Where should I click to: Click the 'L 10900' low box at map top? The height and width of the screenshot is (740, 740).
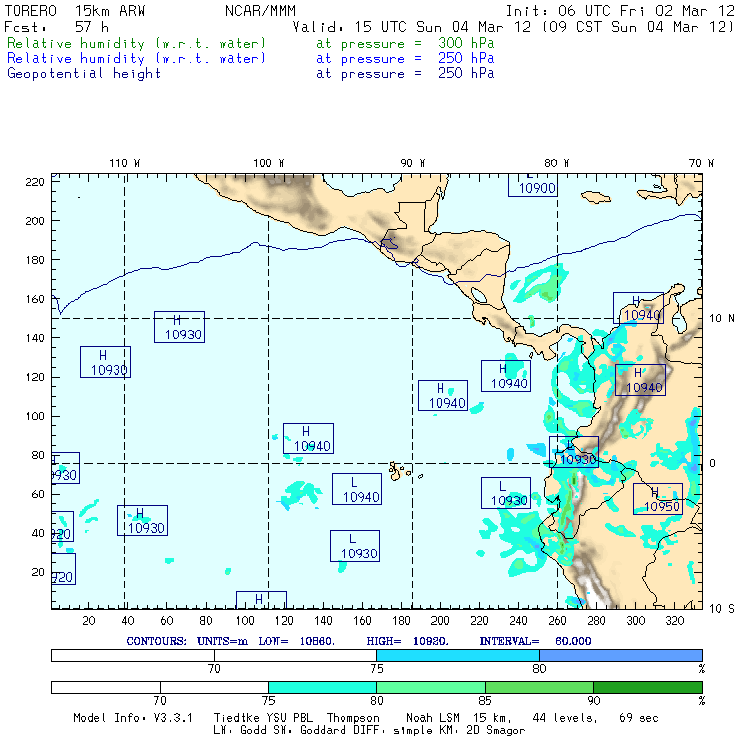tap(533, 185)
